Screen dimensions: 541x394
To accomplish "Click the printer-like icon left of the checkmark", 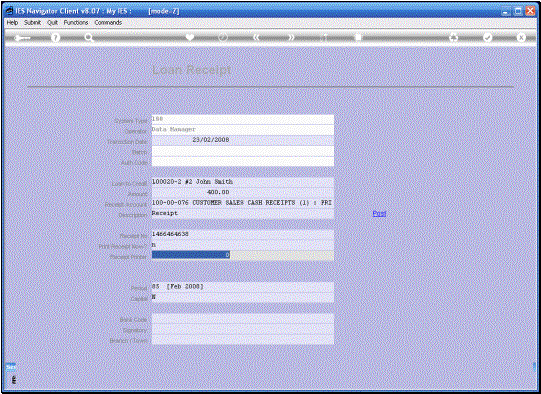I will tap(453, 38).
